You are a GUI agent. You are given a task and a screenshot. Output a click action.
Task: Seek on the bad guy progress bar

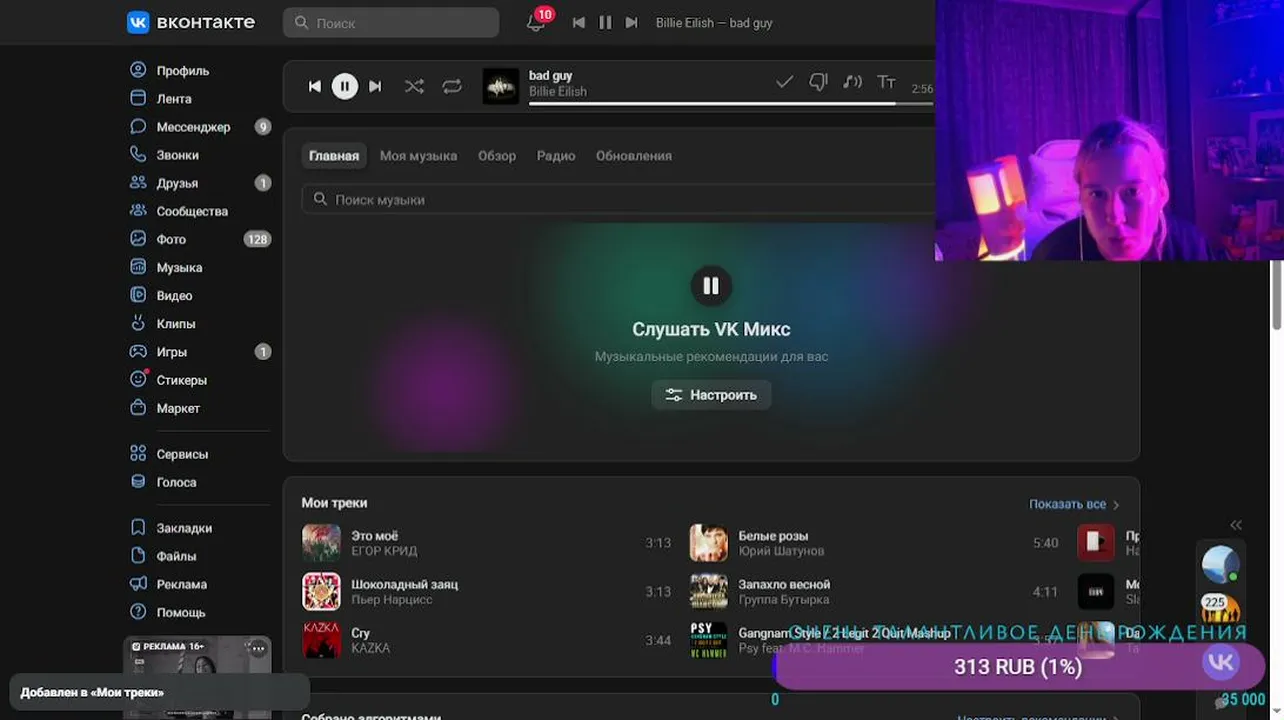click(x=731, y=103)
